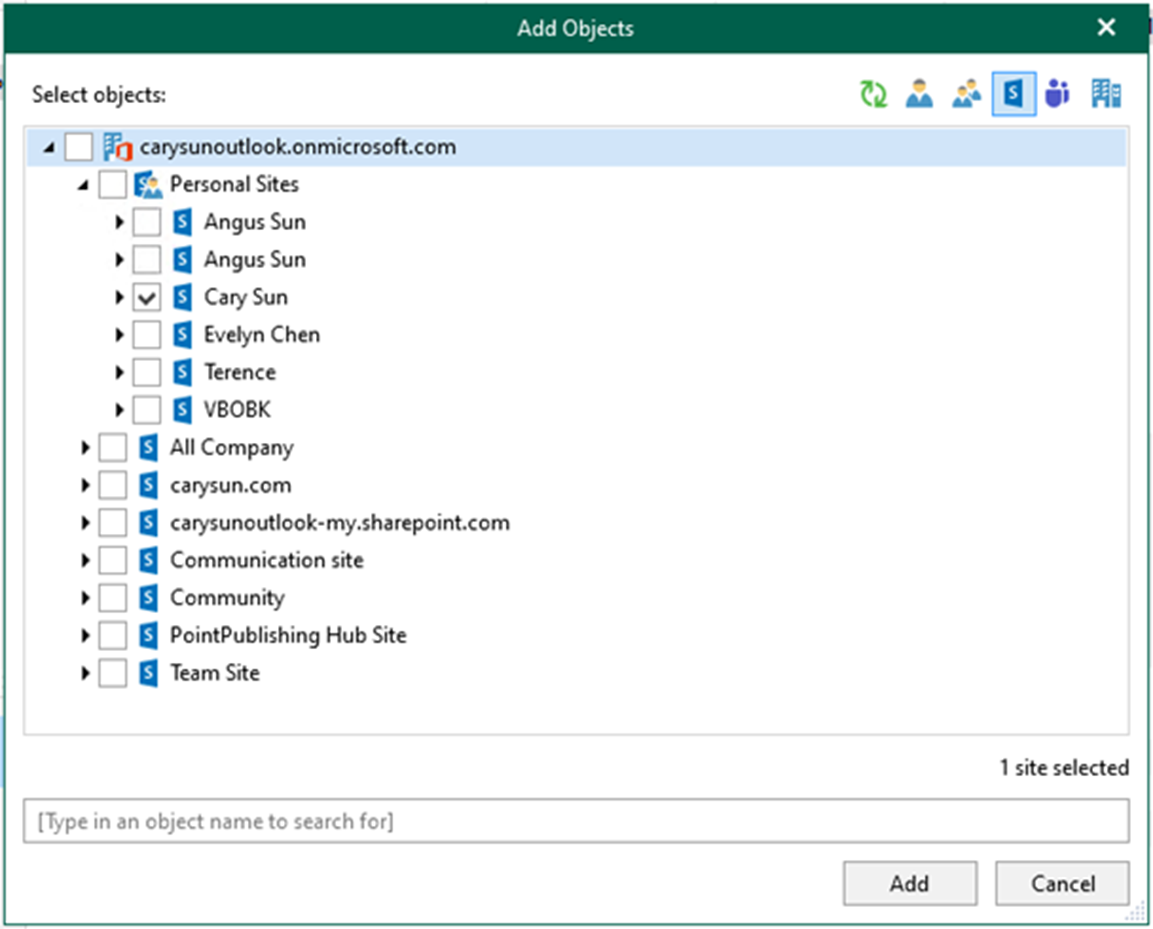Check the All Company checkbox
This screenshot has width=1153, height=929.
pos(113,447)
